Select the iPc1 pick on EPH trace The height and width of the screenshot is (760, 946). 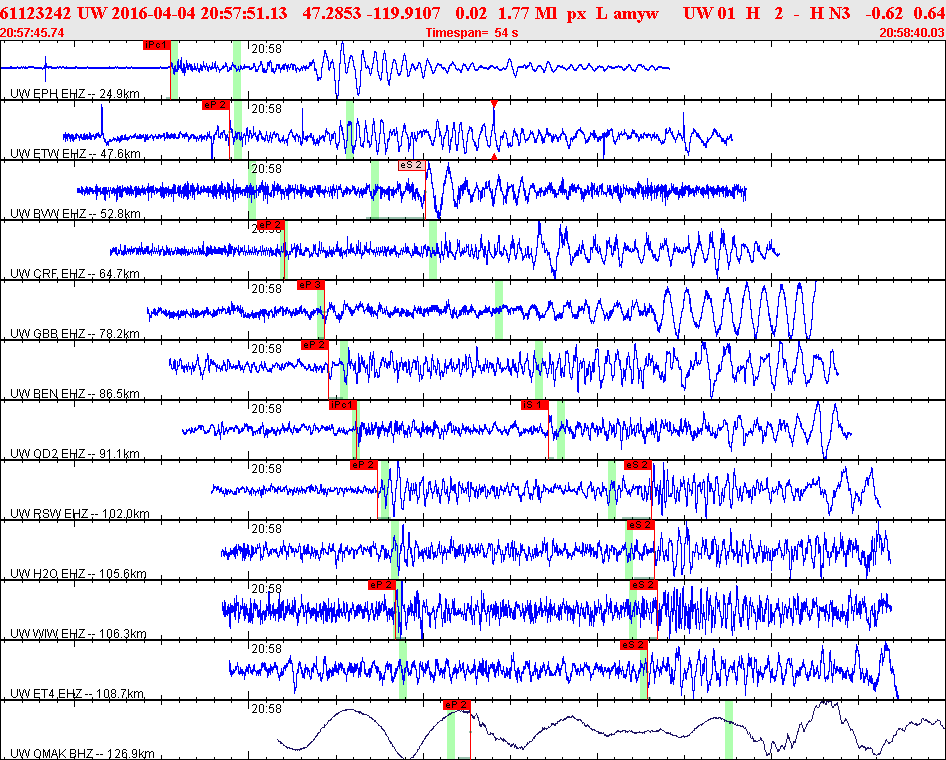[x=157, y=45]
